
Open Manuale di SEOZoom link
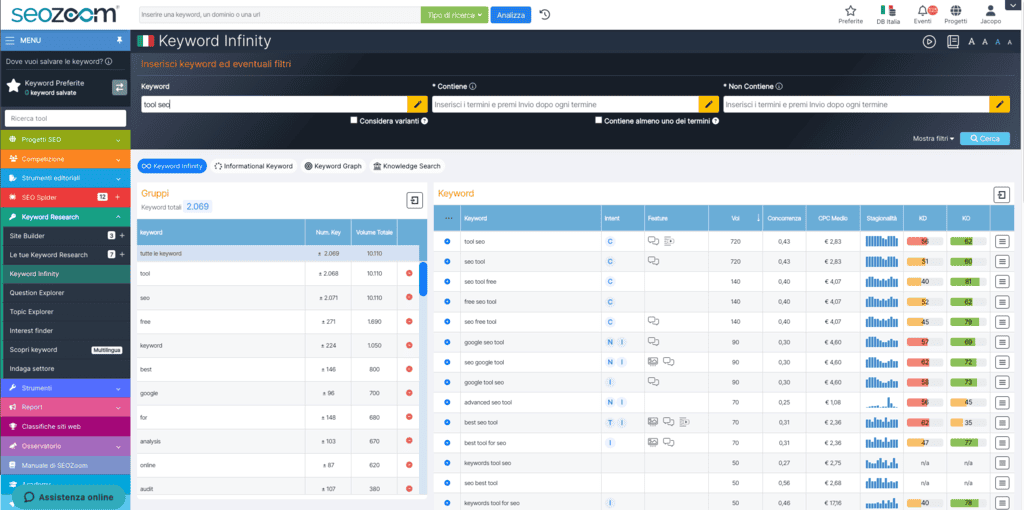(x=65, y=466)
